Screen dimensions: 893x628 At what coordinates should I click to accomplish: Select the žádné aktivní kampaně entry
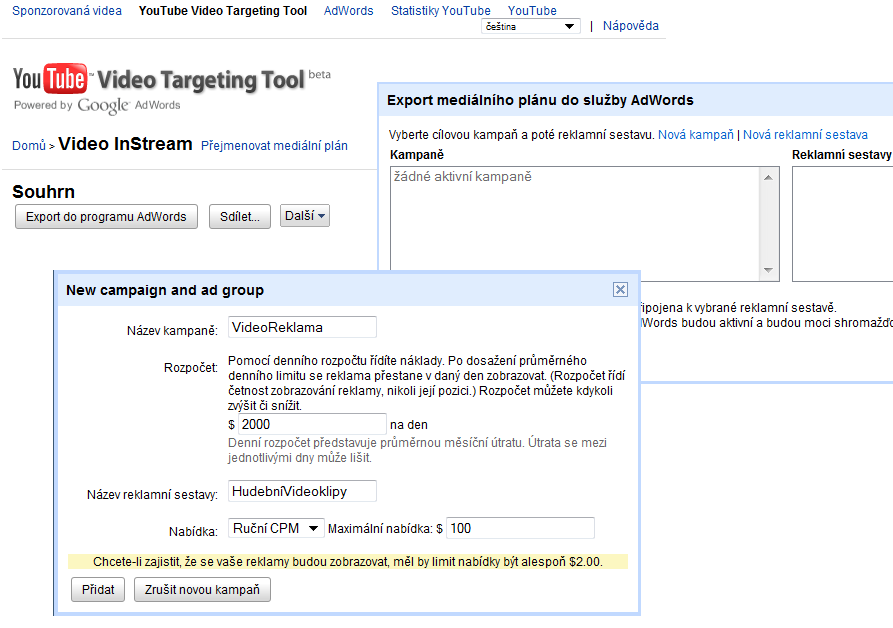click(x=462, y=177)
